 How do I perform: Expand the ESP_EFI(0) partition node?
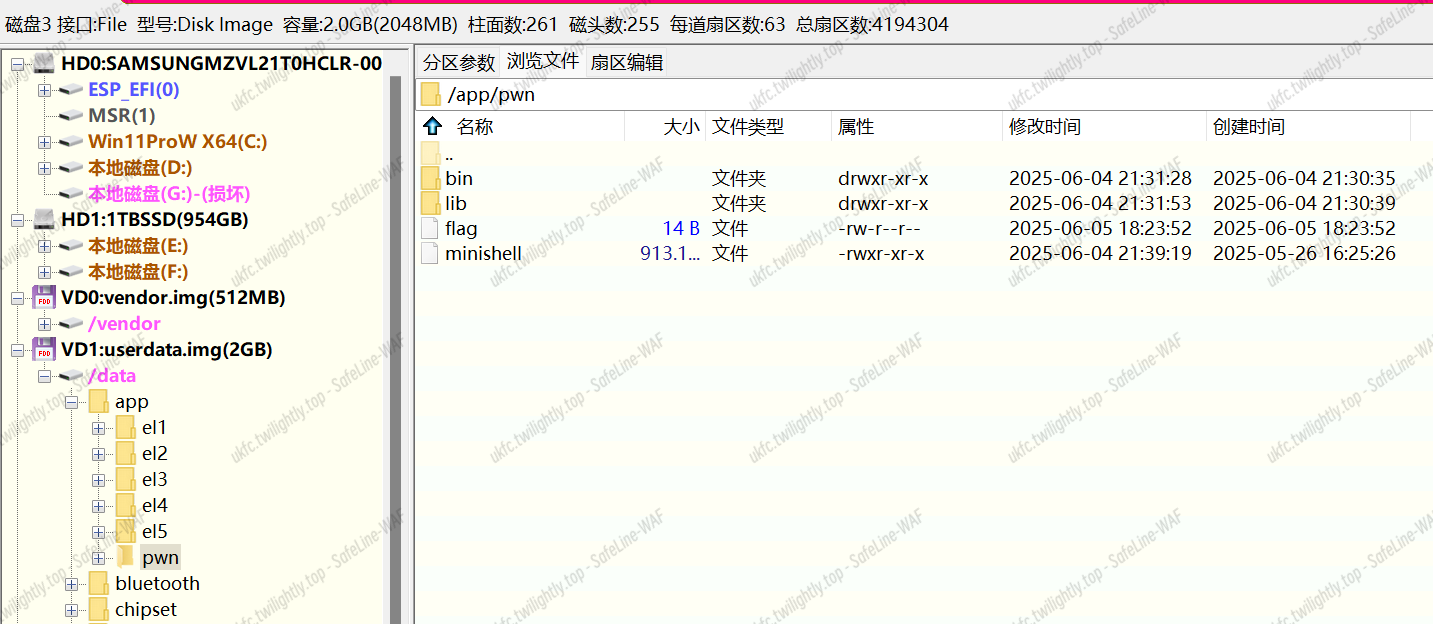tap(44, 90)
